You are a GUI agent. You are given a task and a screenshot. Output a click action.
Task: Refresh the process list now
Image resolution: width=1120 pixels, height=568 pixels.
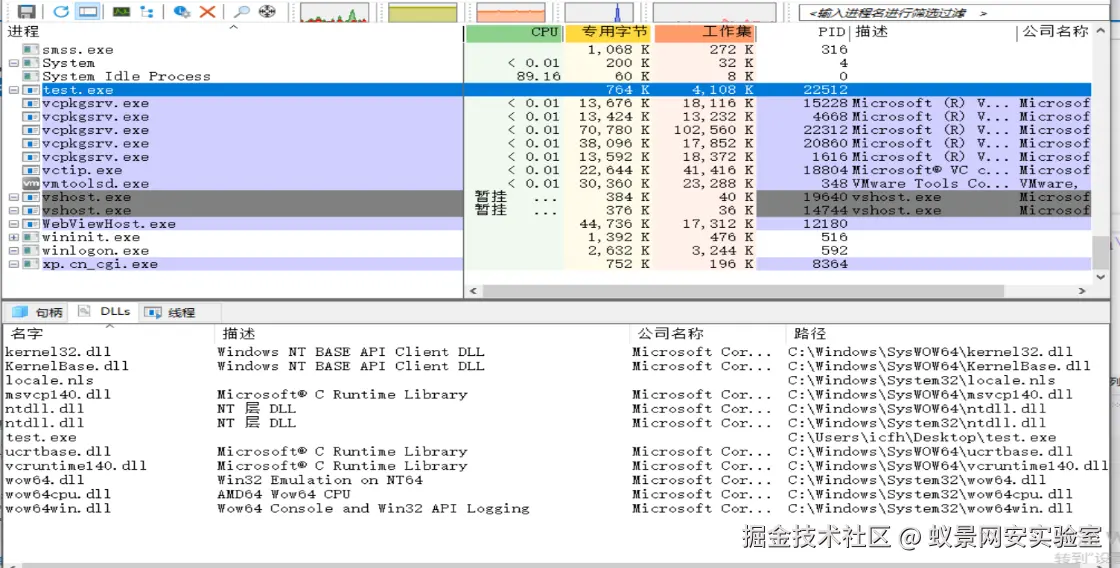pos(61,11)
